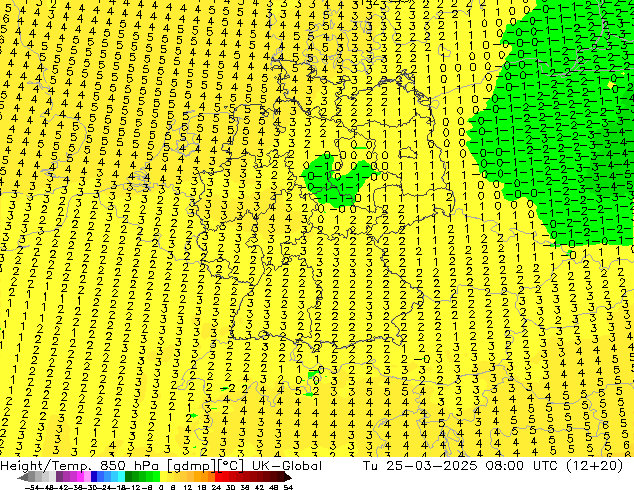Image resolution: width=634 pixels, height=490 pixels.
Task: Click the 54 value on legend scale
Action: pyautogui.click(x=288, y=487)
